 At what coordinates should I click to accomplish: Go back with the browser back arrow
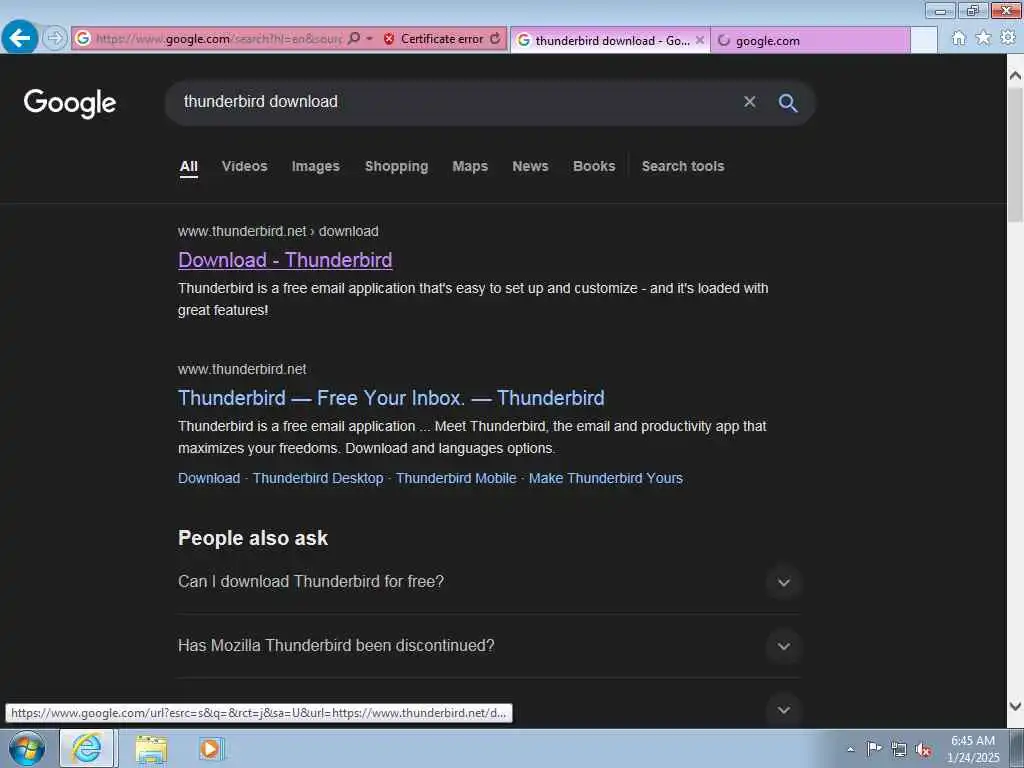point(20,38)
